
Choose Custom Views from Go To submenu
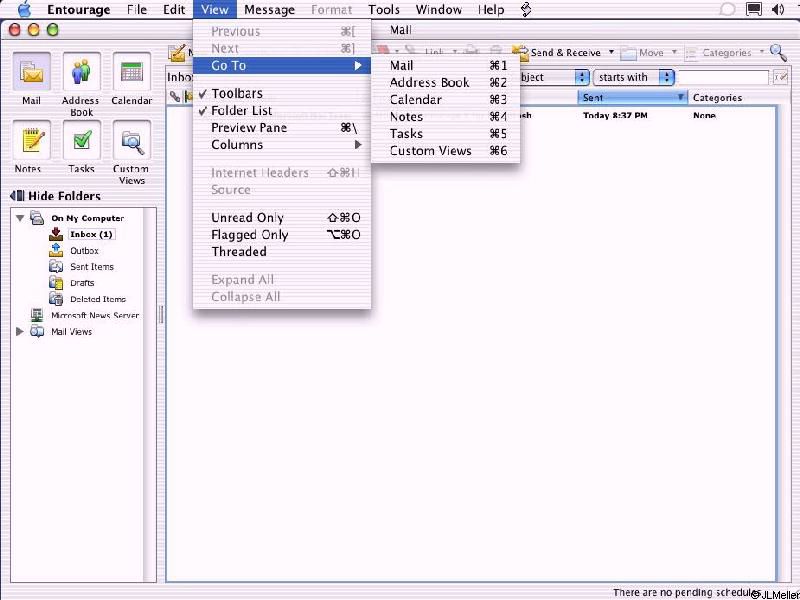coord(445,151)
